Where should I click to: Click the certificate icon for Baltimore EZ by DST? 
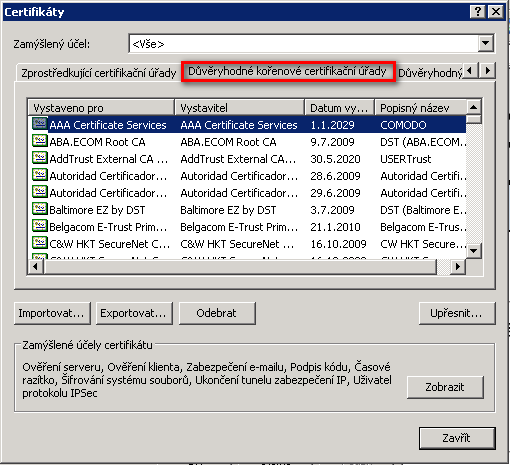(40, 209)
